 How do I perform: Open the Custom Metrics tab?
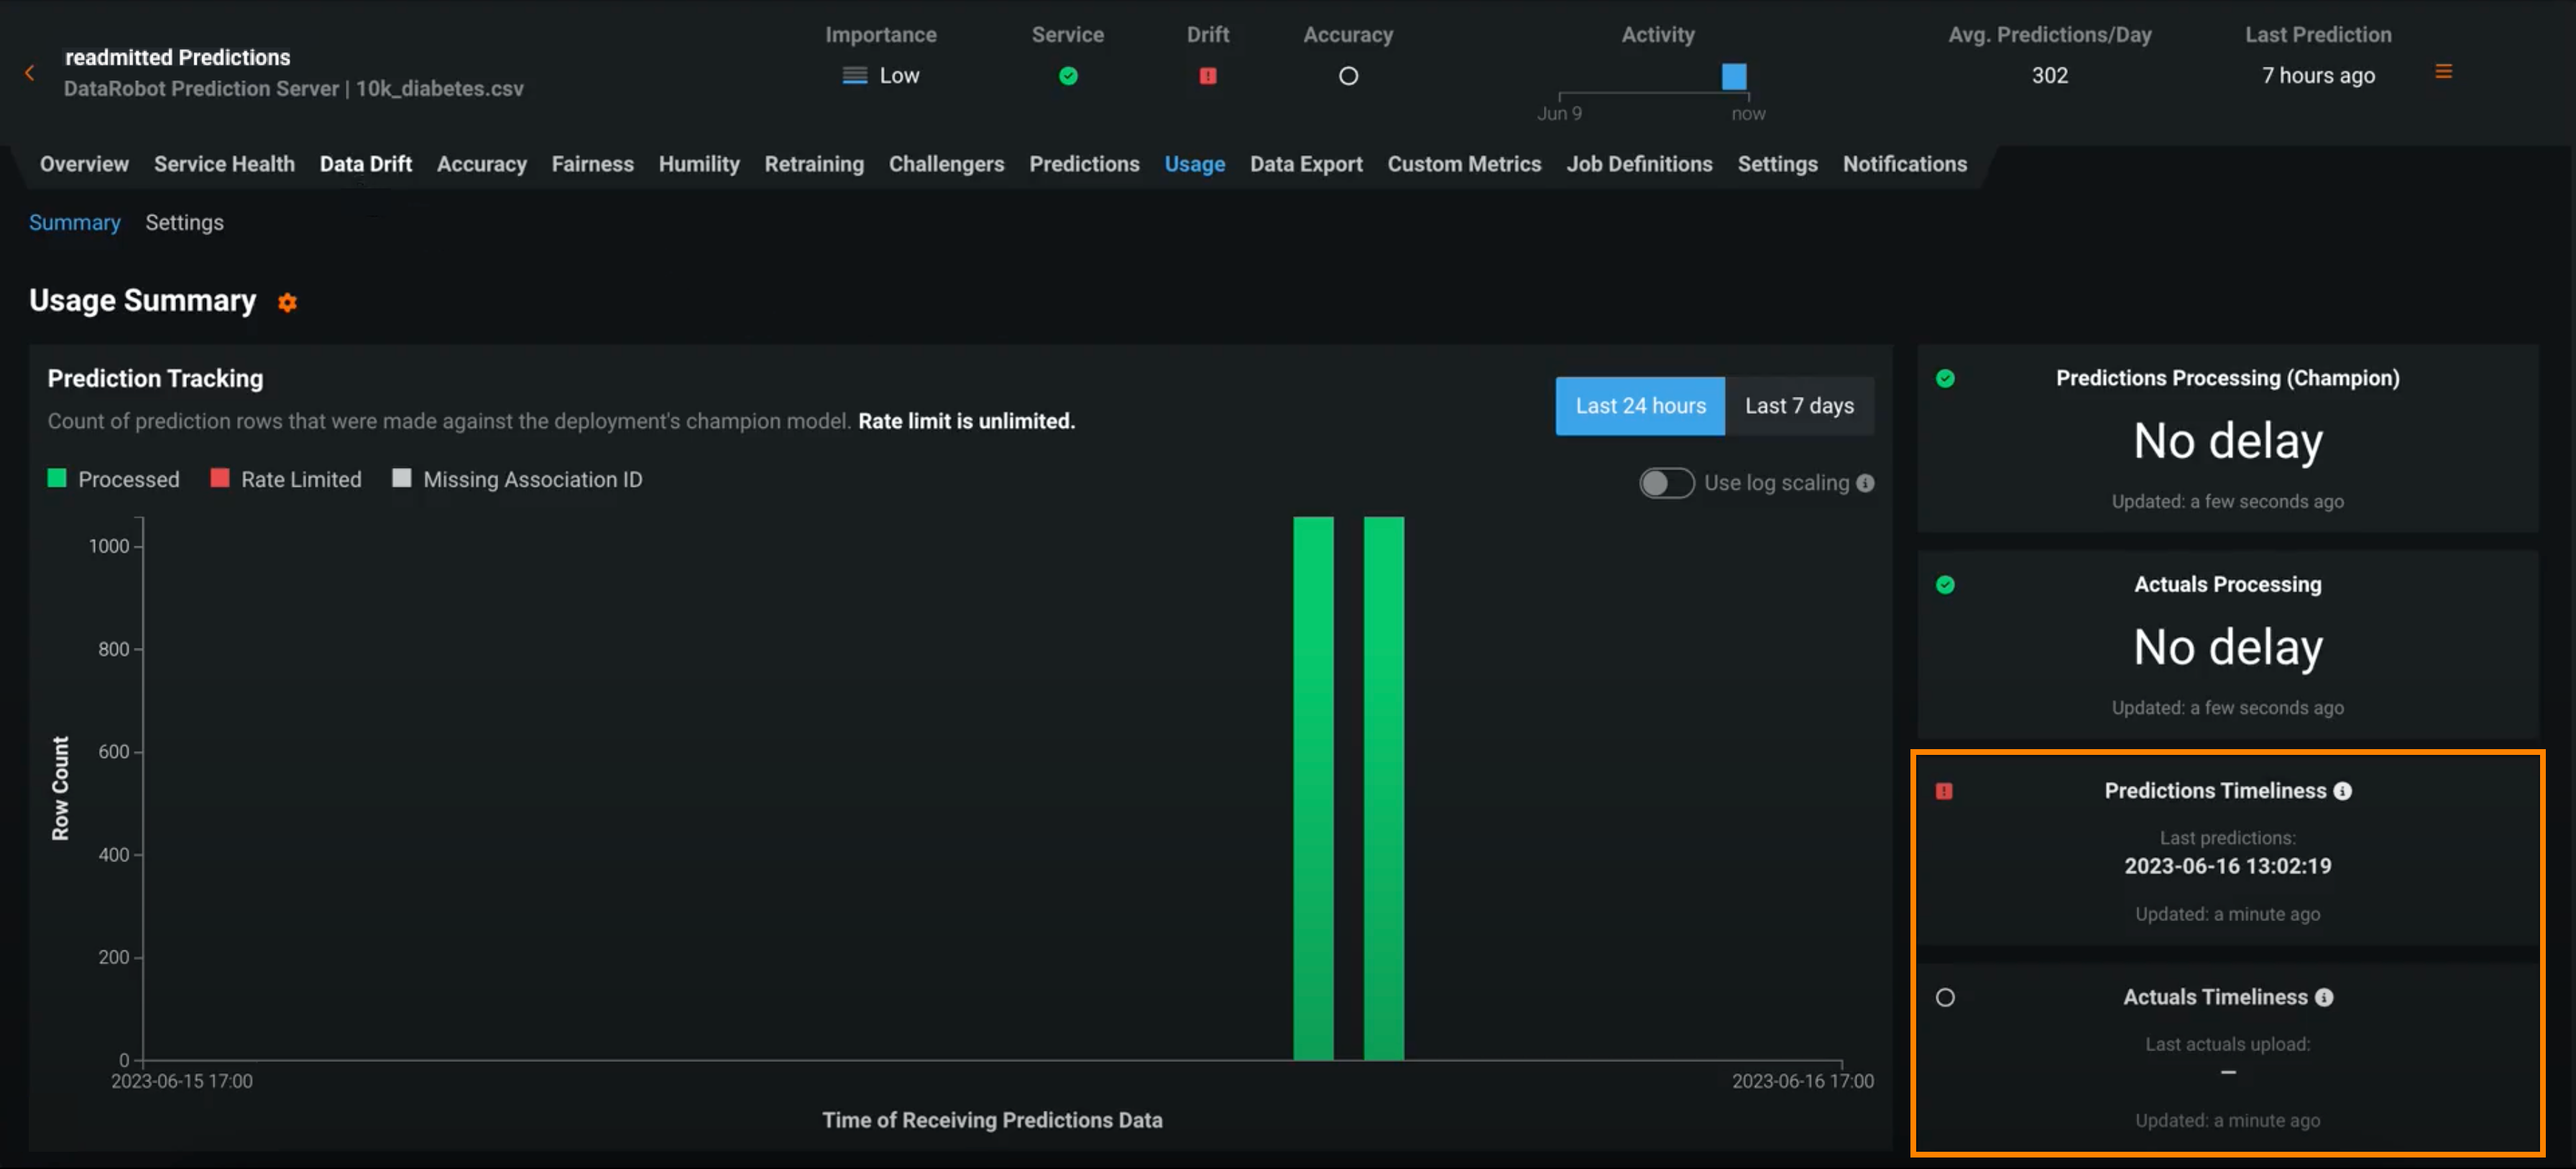[x=1463, y=164]
